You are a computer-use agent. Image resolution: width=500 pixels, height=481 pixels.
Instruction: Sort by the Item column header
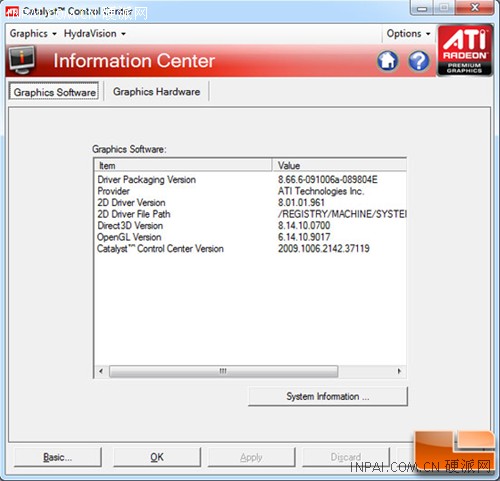[x=183, y=165]
